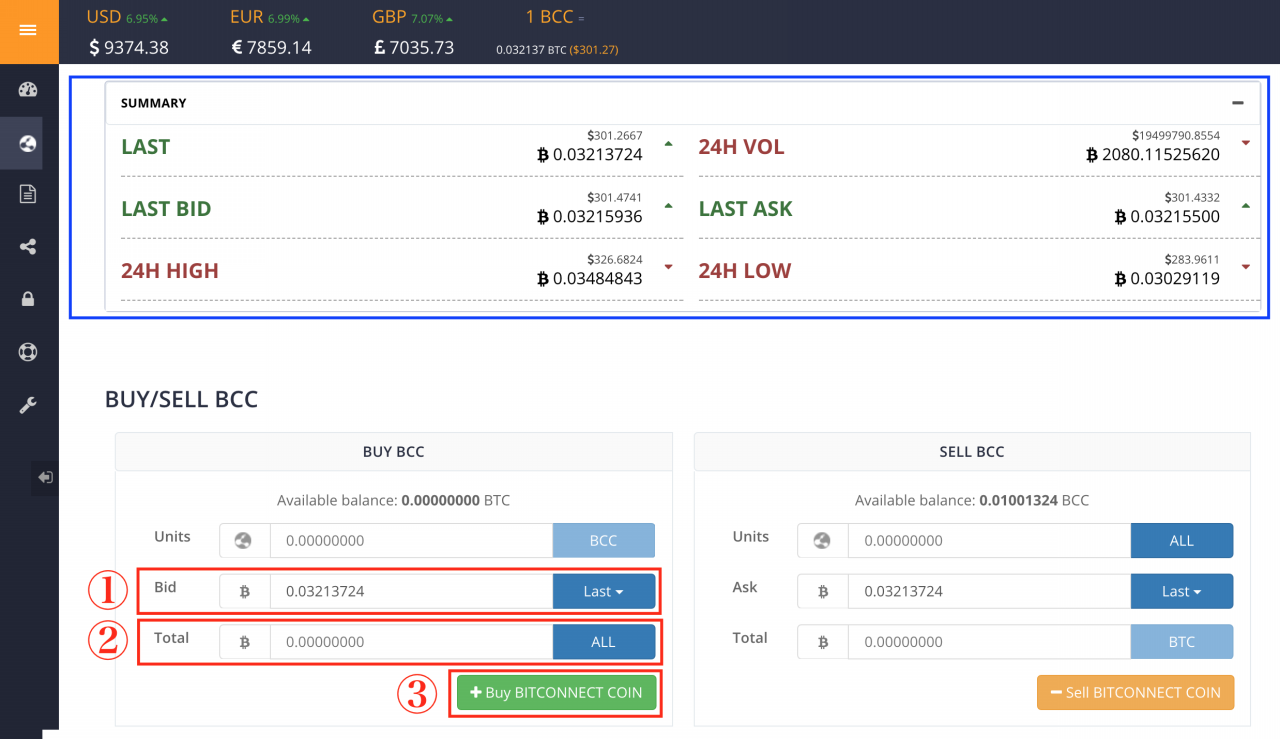Viewport: 1280px width, 739px height.
Task: Click the ALL button in Buy BCC Total row
Action: coord(604,642)
